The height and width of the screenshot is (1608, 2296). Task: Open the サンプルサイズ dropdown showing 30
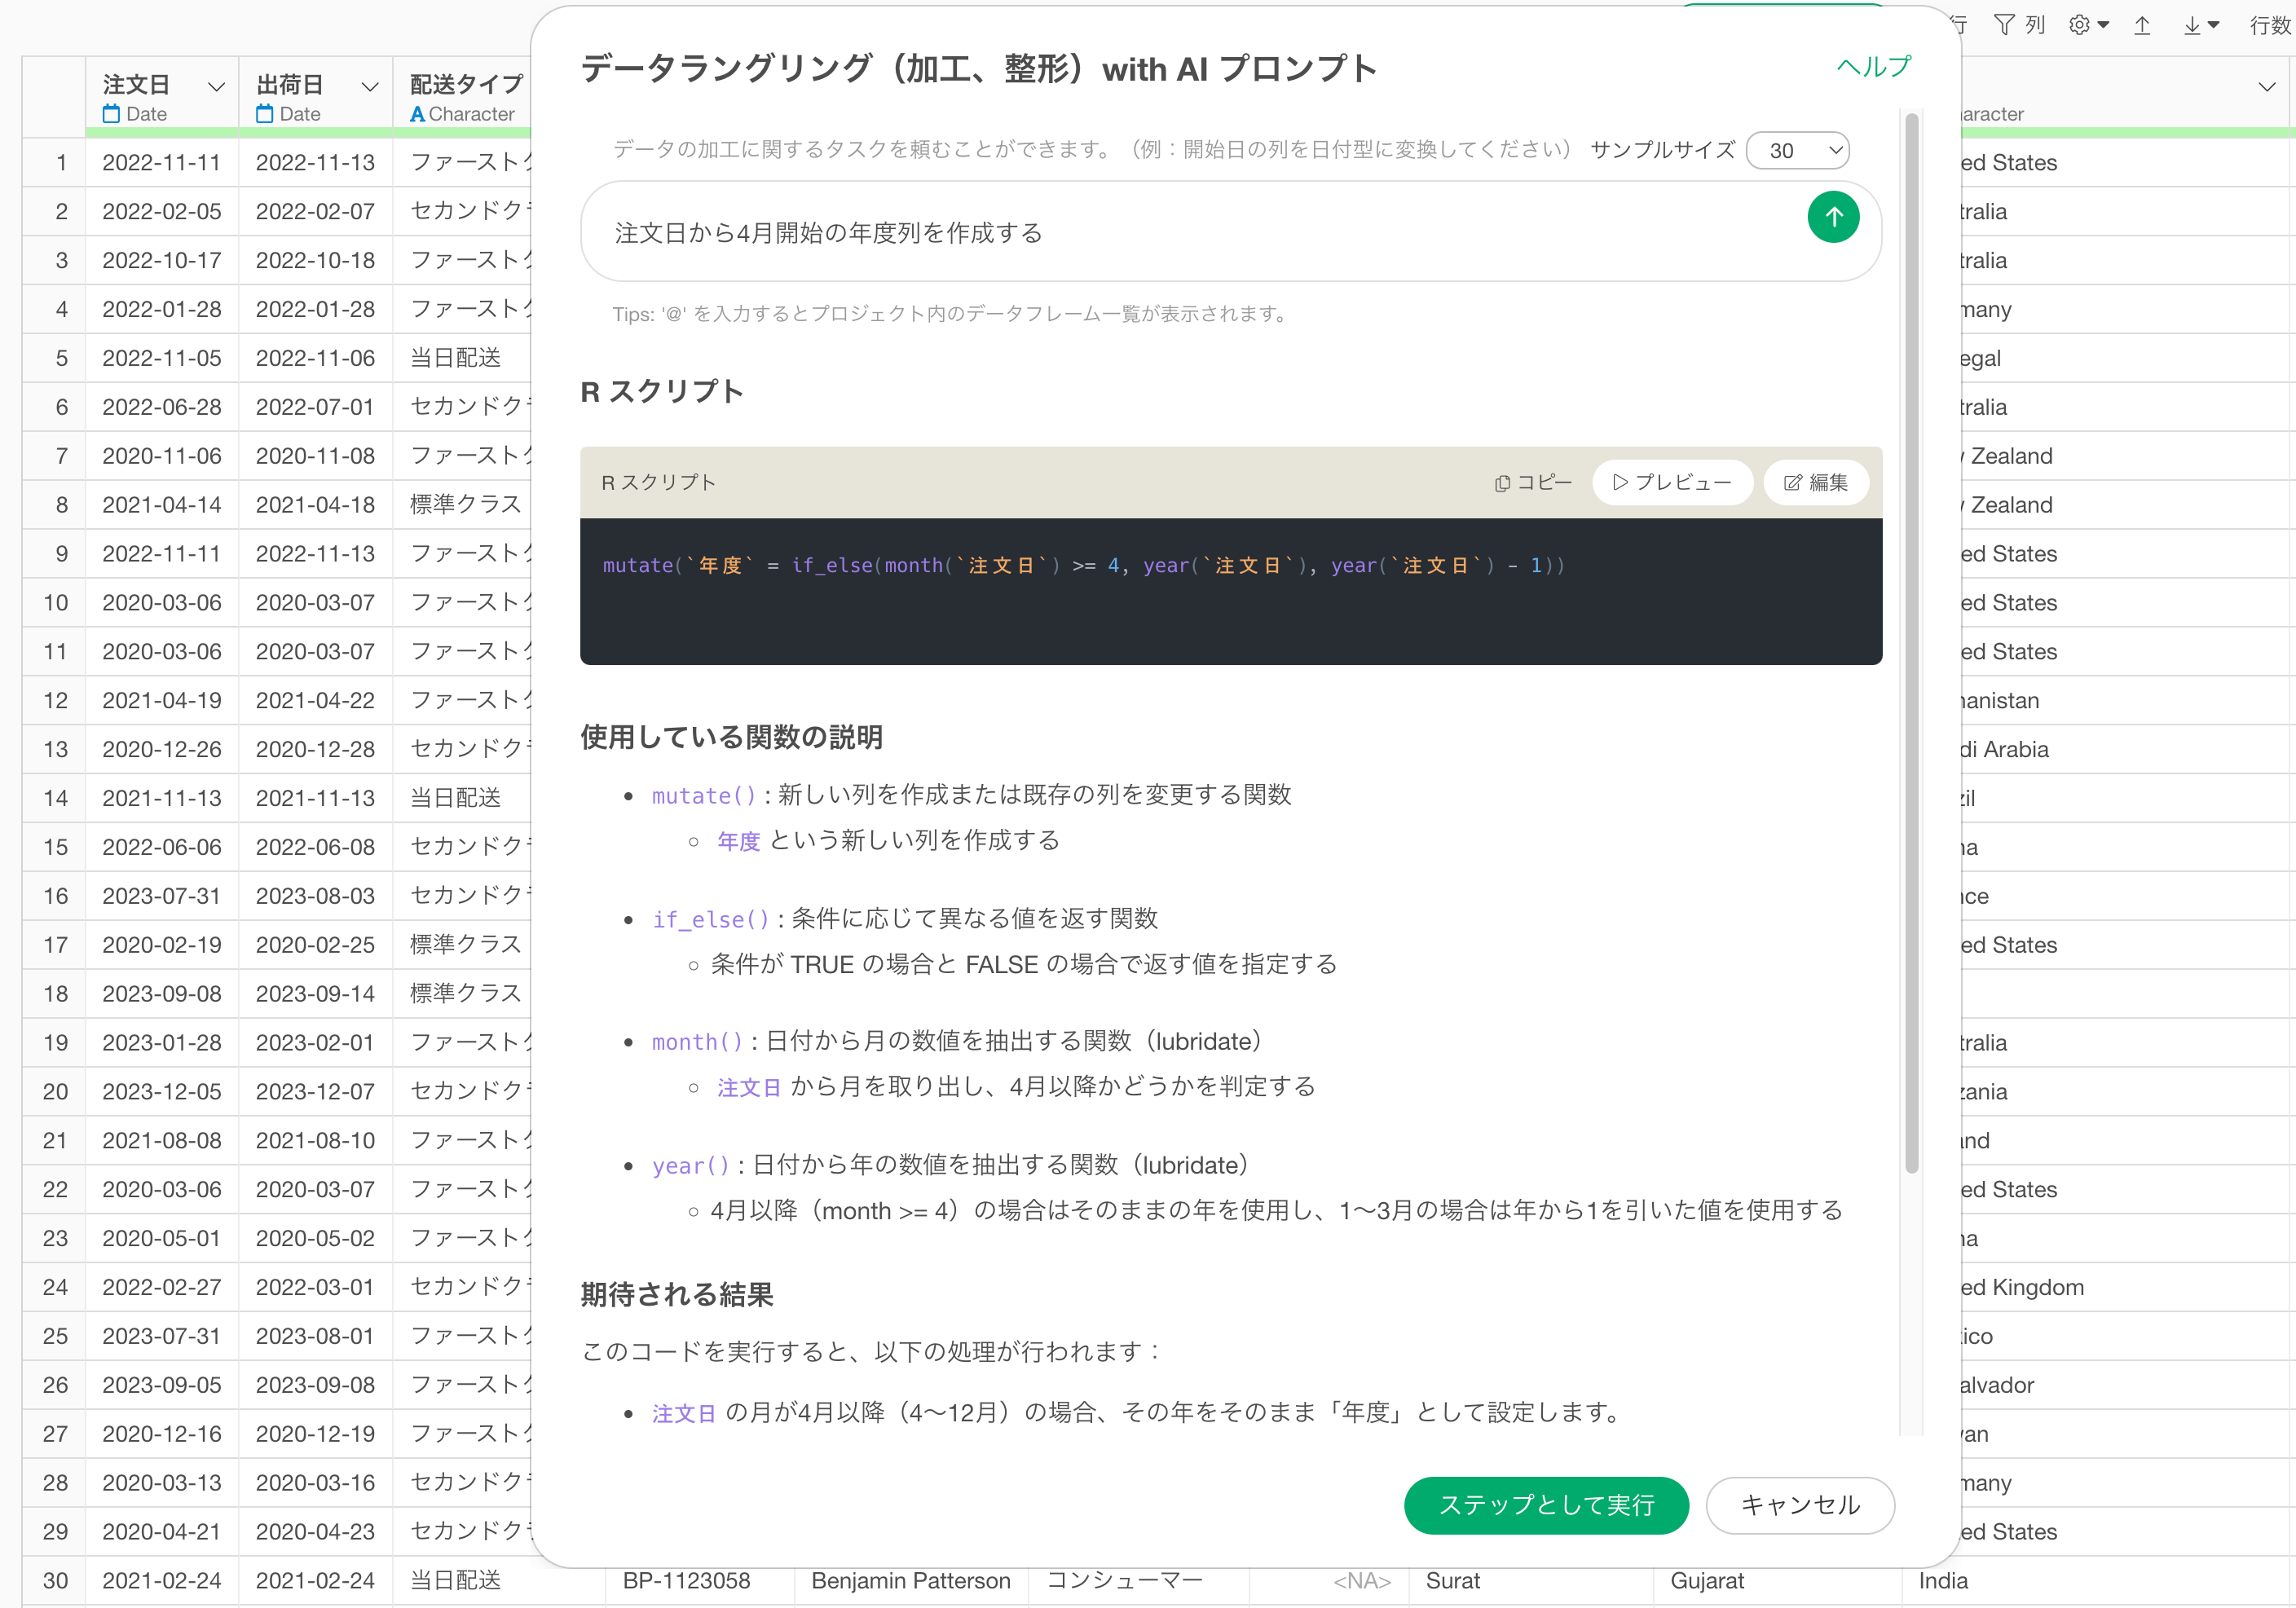tap(1797, 150)
